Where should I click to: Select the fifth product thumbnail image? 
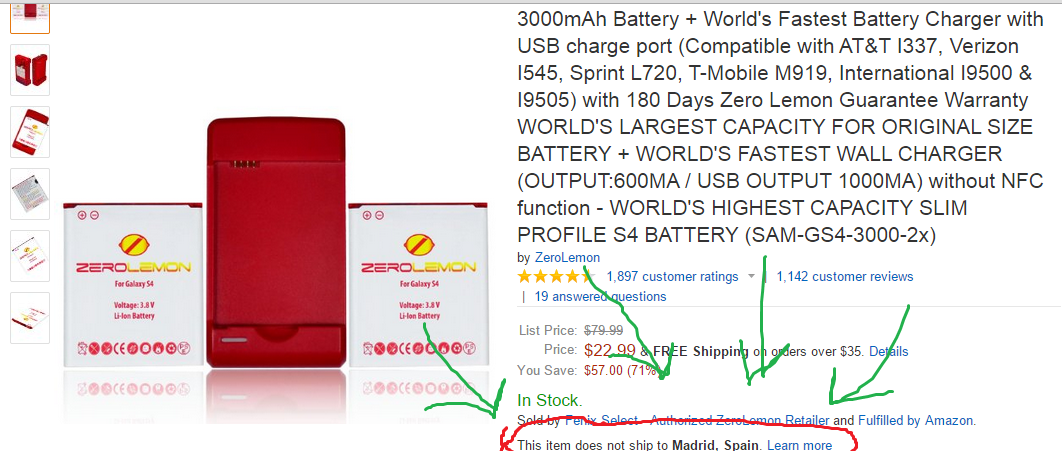tap(30, 256)
